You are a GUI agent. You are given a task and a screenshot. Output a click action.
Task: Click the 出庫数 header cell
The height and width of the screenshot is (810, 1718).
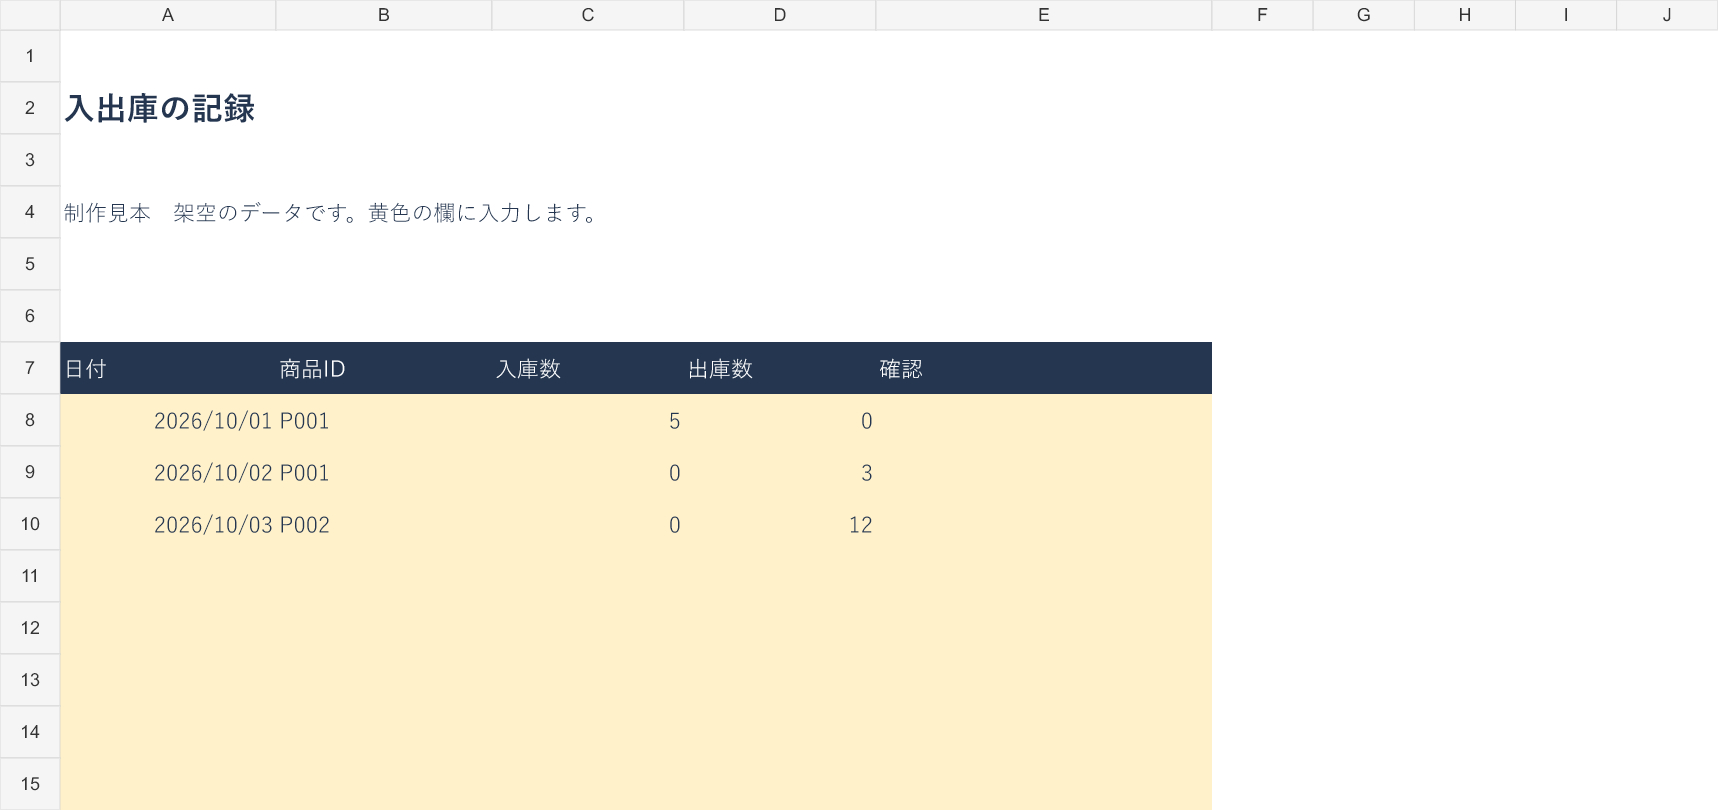pos(780,368)
